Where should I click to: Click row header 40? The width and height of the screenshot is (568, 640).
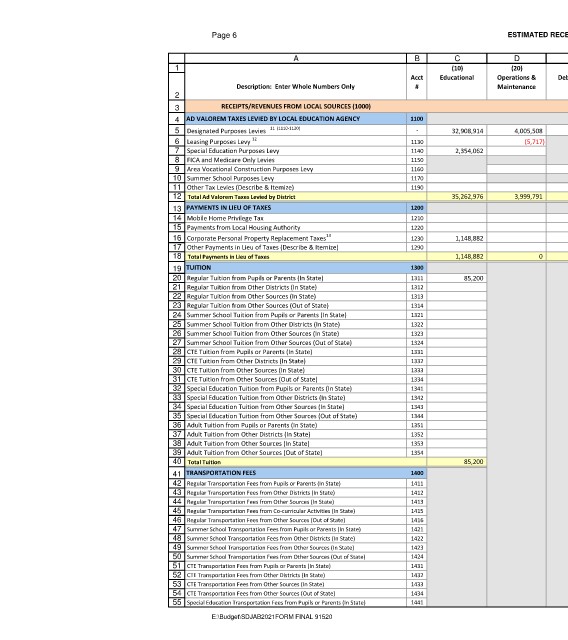click(x=177, y=462)
